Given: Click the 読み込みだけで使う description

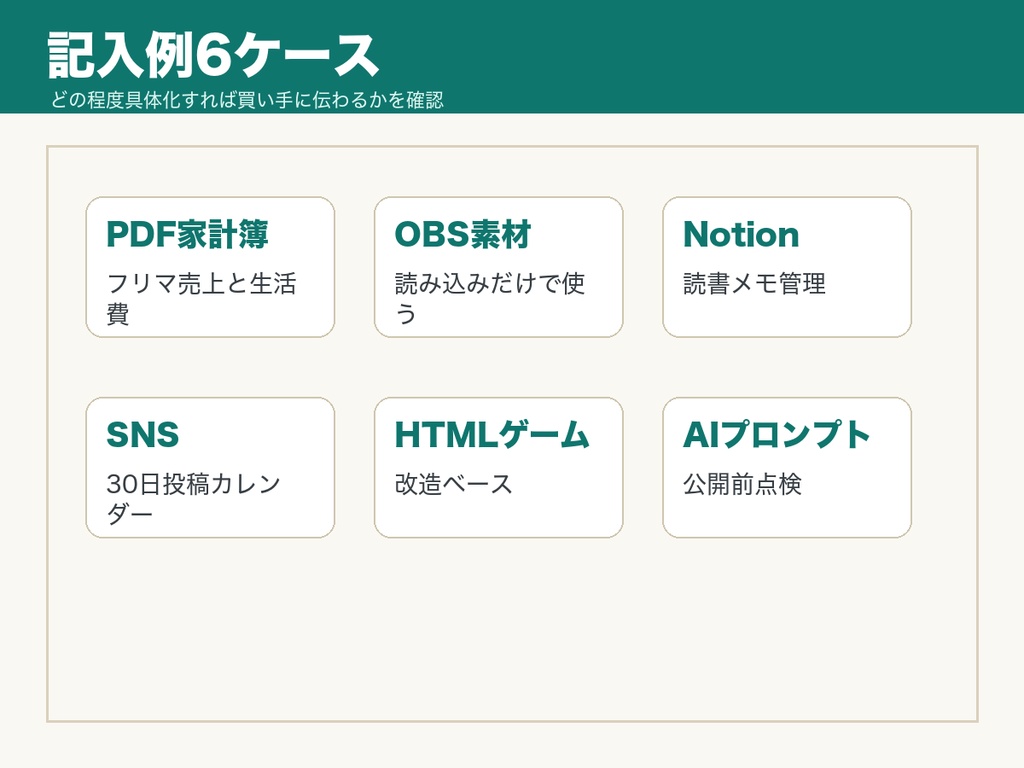Looking at the screenshot, I should 490,298.
